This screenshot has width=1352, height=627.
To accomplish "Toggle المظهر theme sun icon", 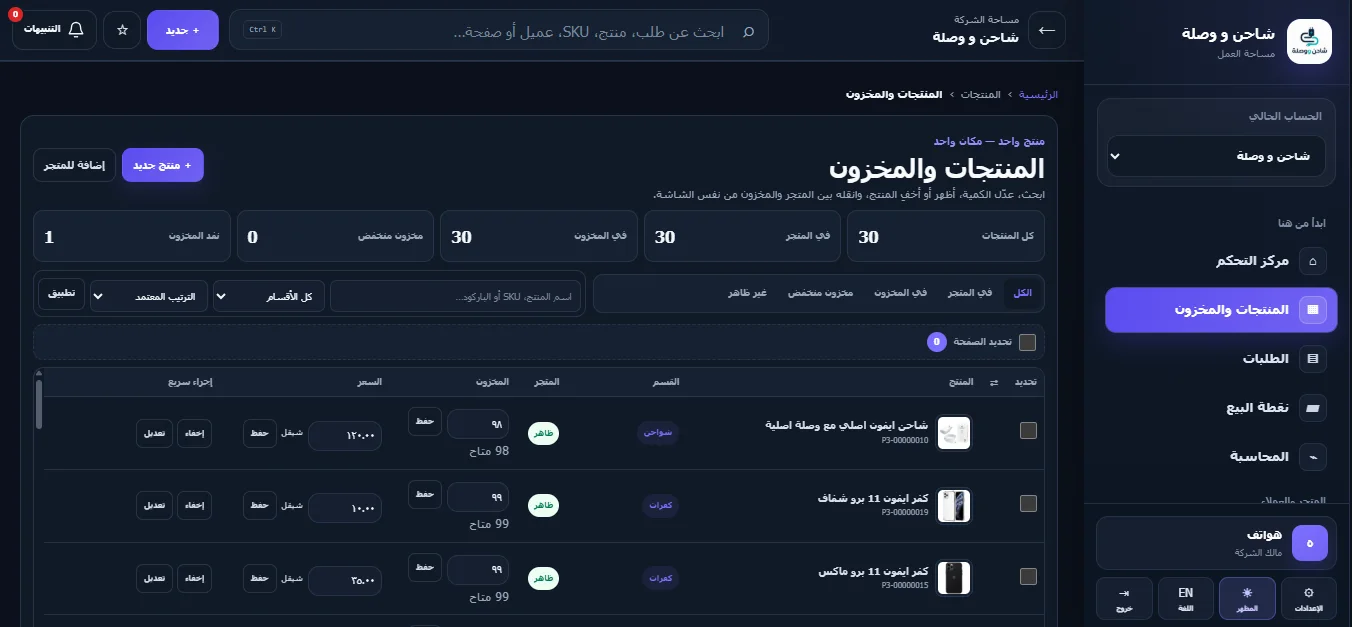I will (1247, 598).
